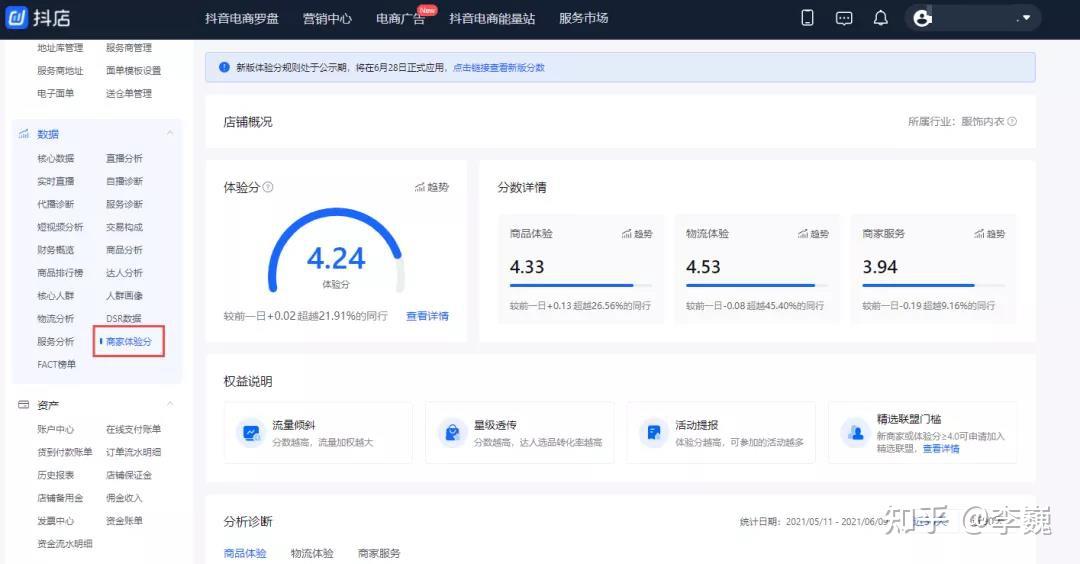Screen dimensions: 1080x564
Task: Open 抖音电商罗盘 in top navigation
Action: [242, 19]
